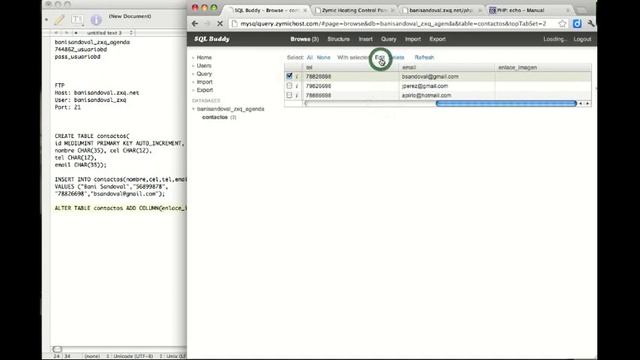Open Export tab in top bar
This screenshot has width=640, height=360.
tap(437, 39)
